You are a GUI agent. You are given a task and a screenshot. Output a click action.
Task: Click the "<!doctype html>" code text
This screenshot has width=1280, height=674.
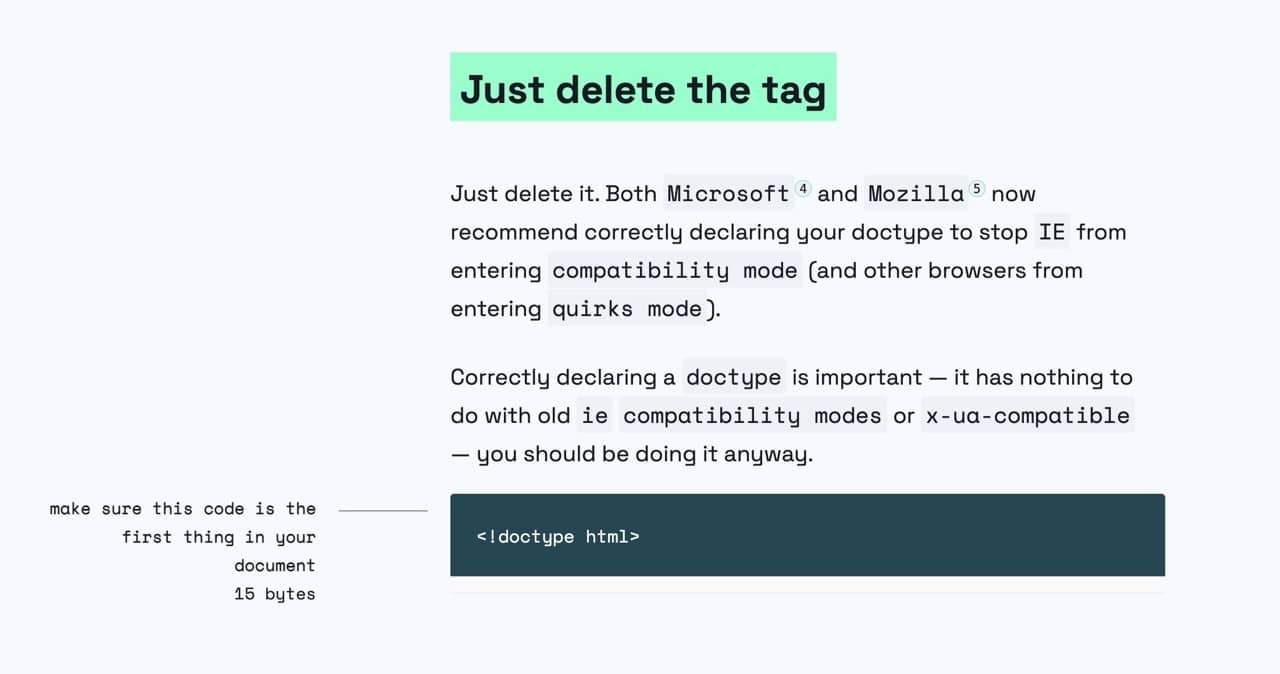[558, 537]
